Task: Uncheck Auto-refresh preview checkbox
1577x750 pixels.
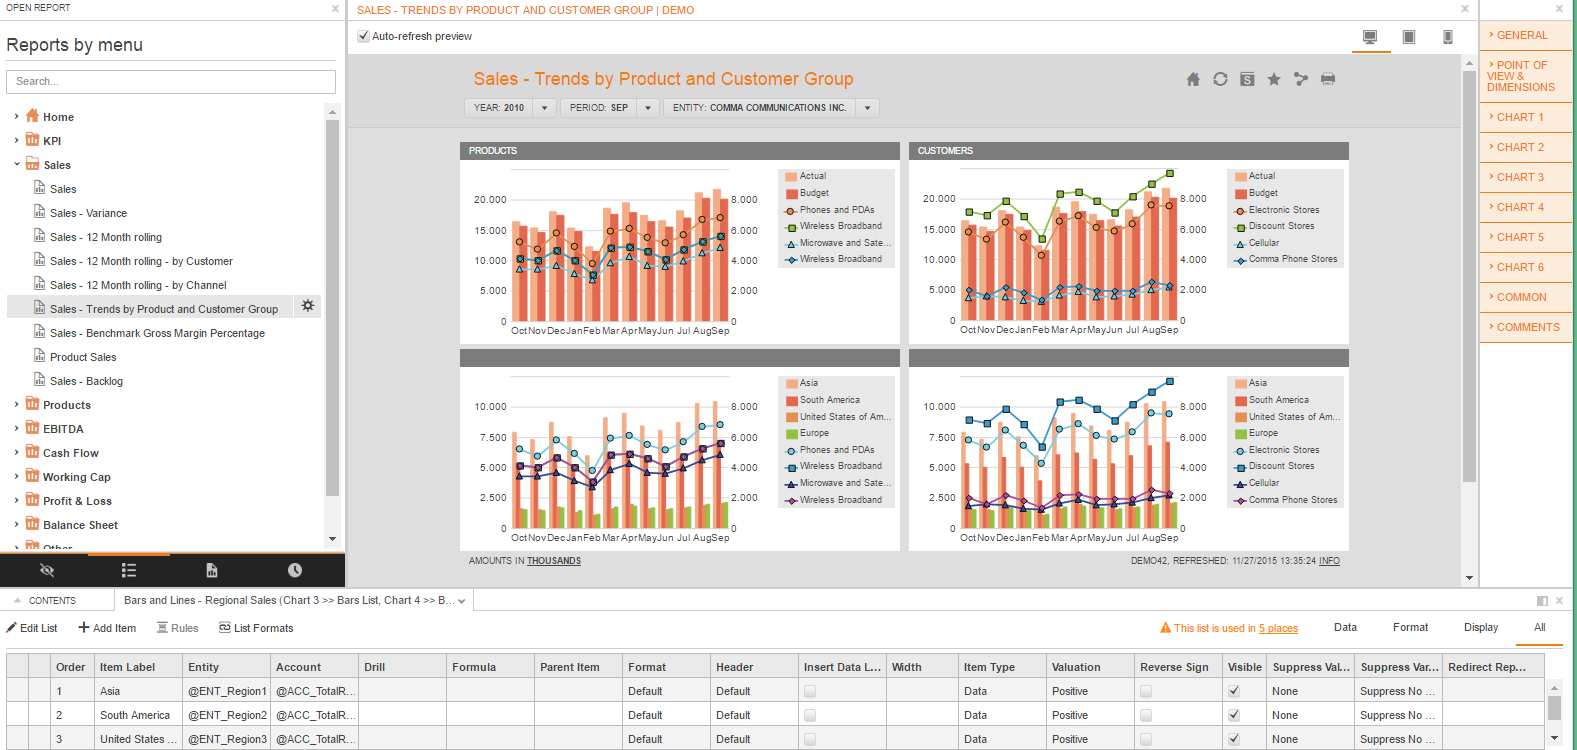Action: (x=363, y=36)
